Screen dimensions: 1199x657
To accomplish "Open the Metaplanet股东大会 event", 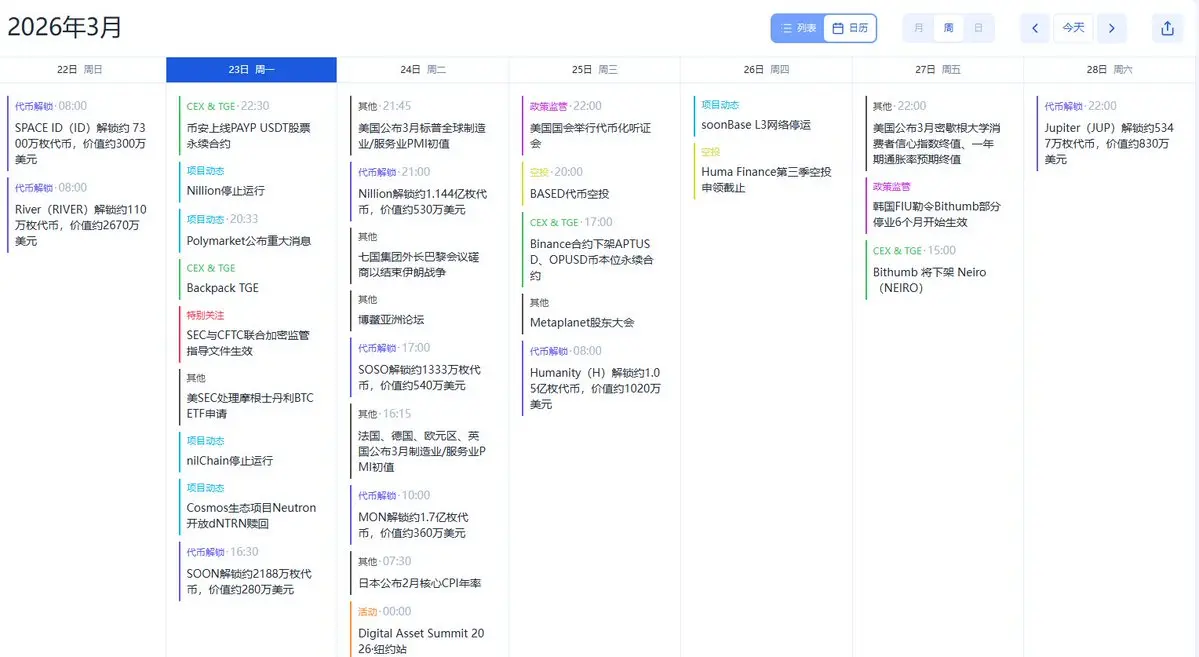I will click(597, 314).
